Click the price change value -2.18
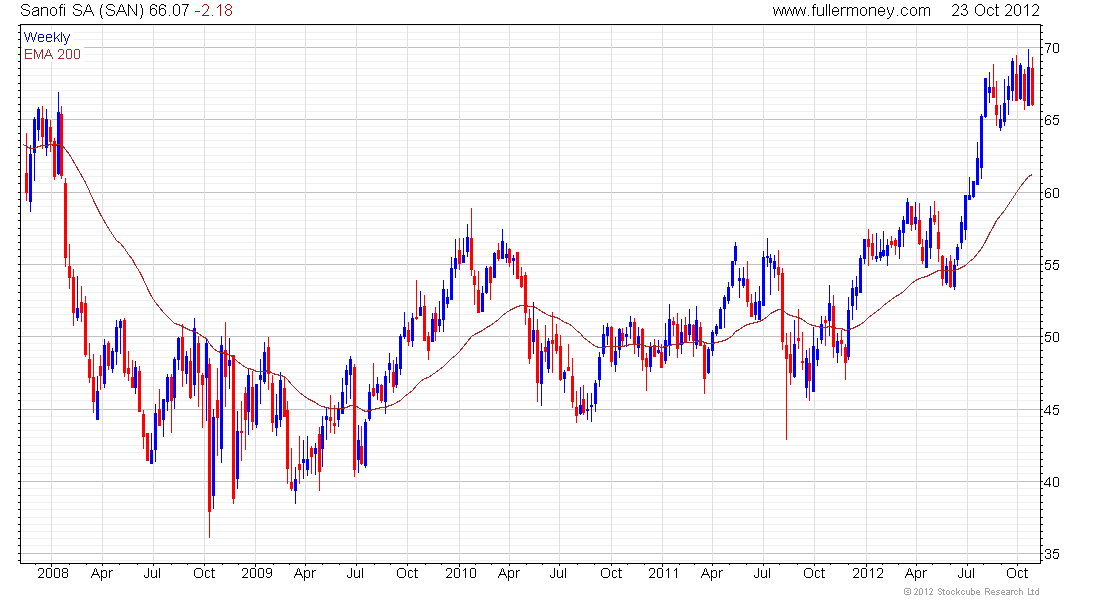The image size is (1100, 600). [x=213, y=11]
